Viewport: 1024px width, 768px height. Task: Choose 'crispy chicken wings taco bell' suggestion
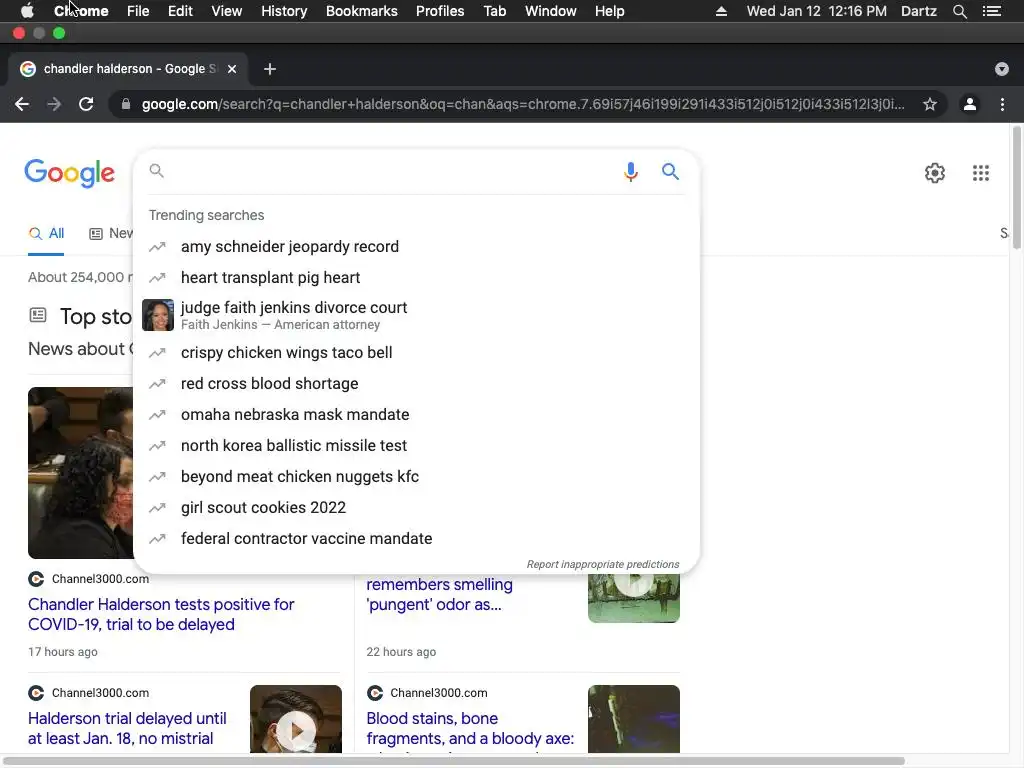tap(416, 353)
